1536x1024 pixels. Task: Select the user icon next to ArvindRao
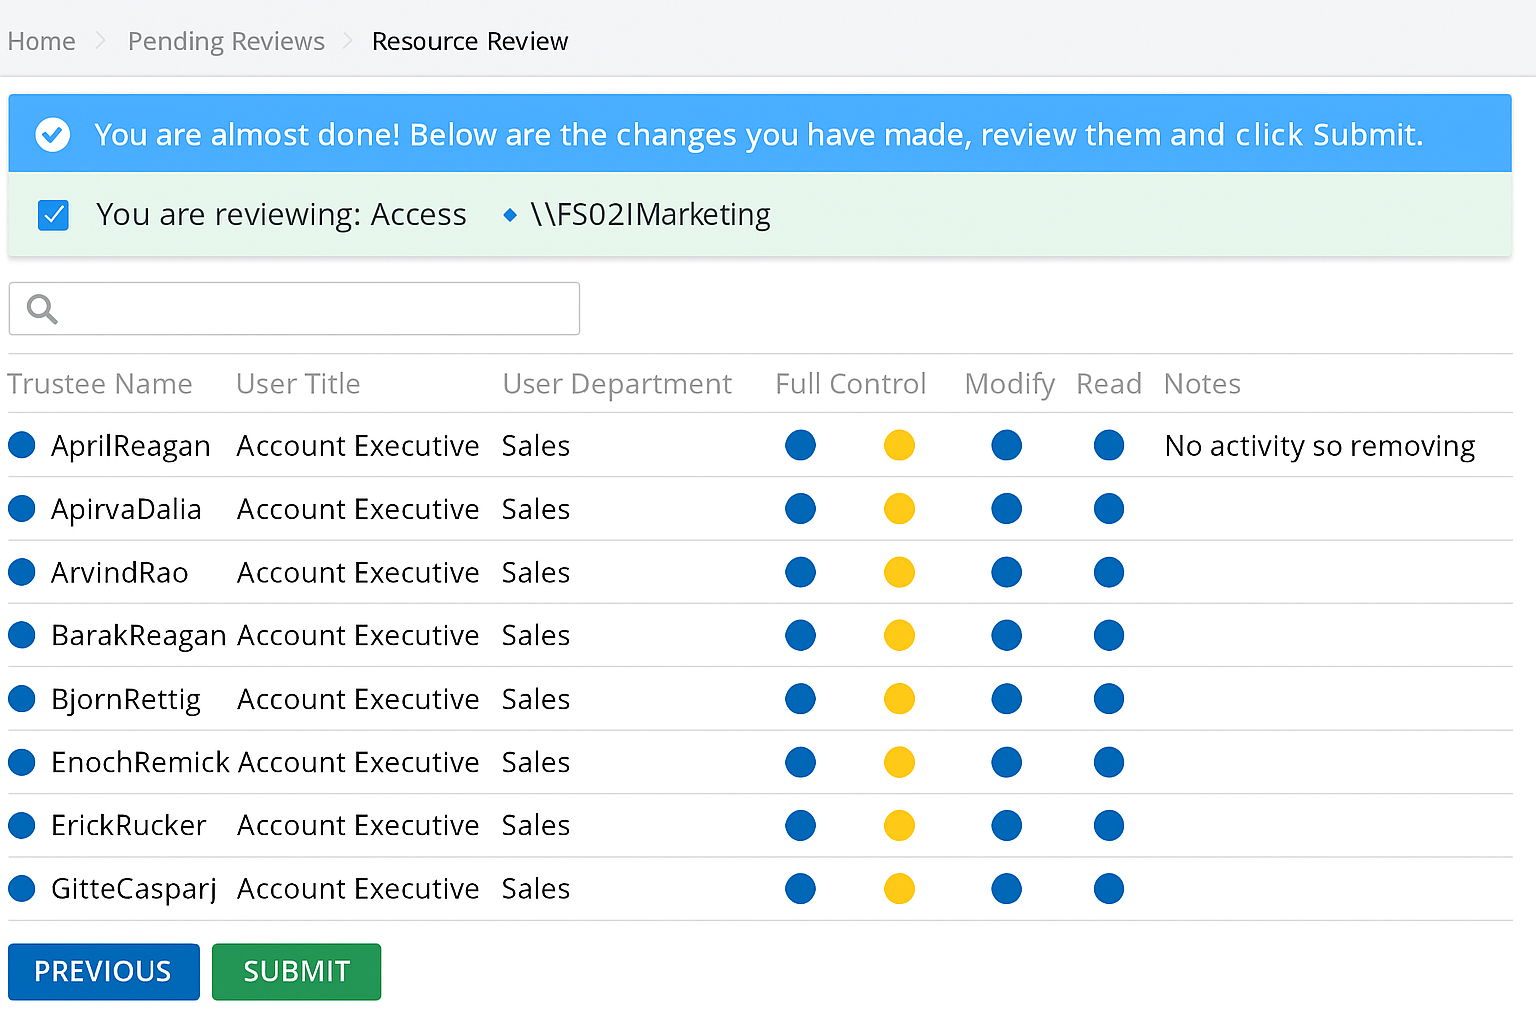pos(21,572)
